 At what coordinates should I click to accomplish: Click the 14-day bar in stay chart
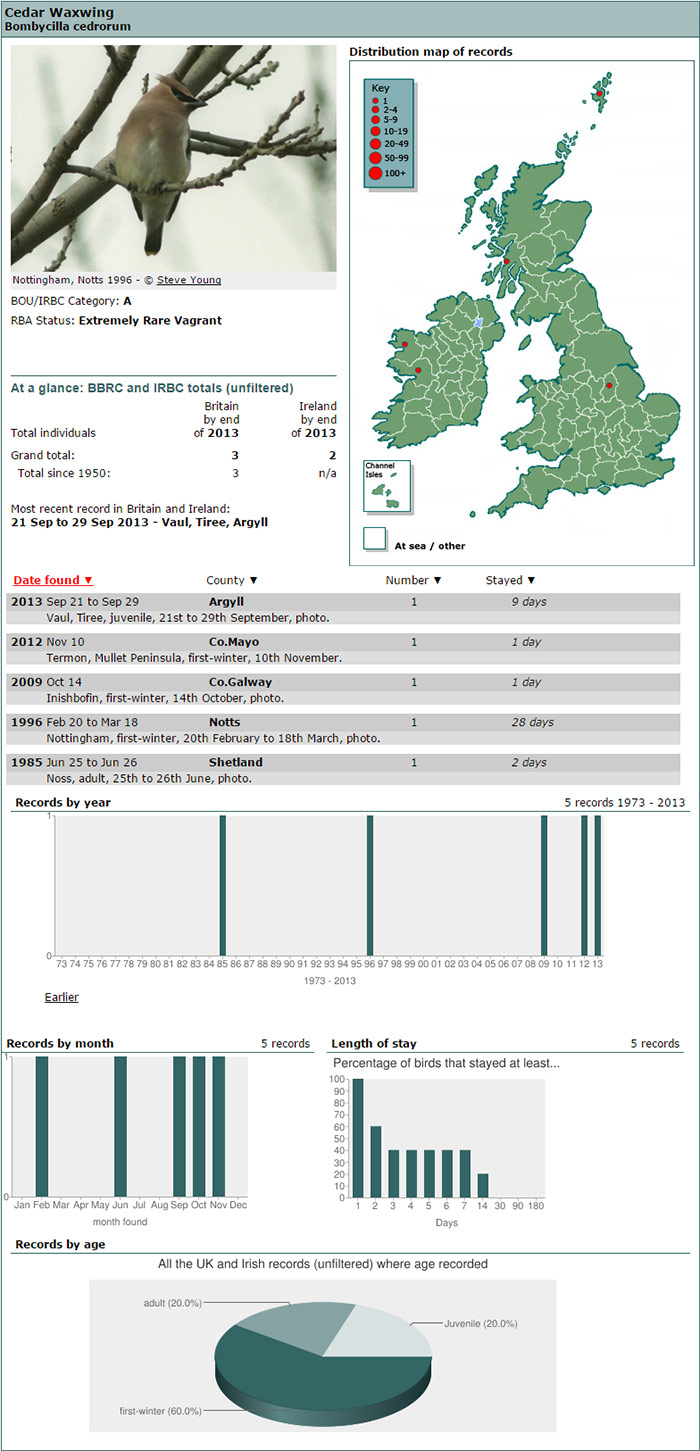[483, 1185]
